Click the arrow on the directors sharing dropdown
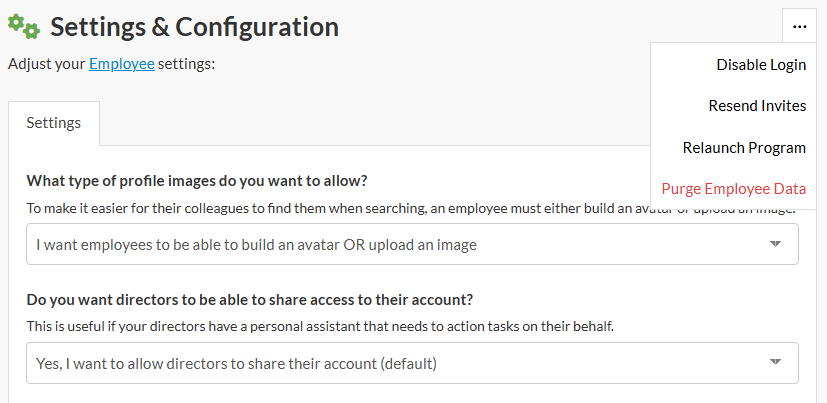 click(x=775, y=362)
